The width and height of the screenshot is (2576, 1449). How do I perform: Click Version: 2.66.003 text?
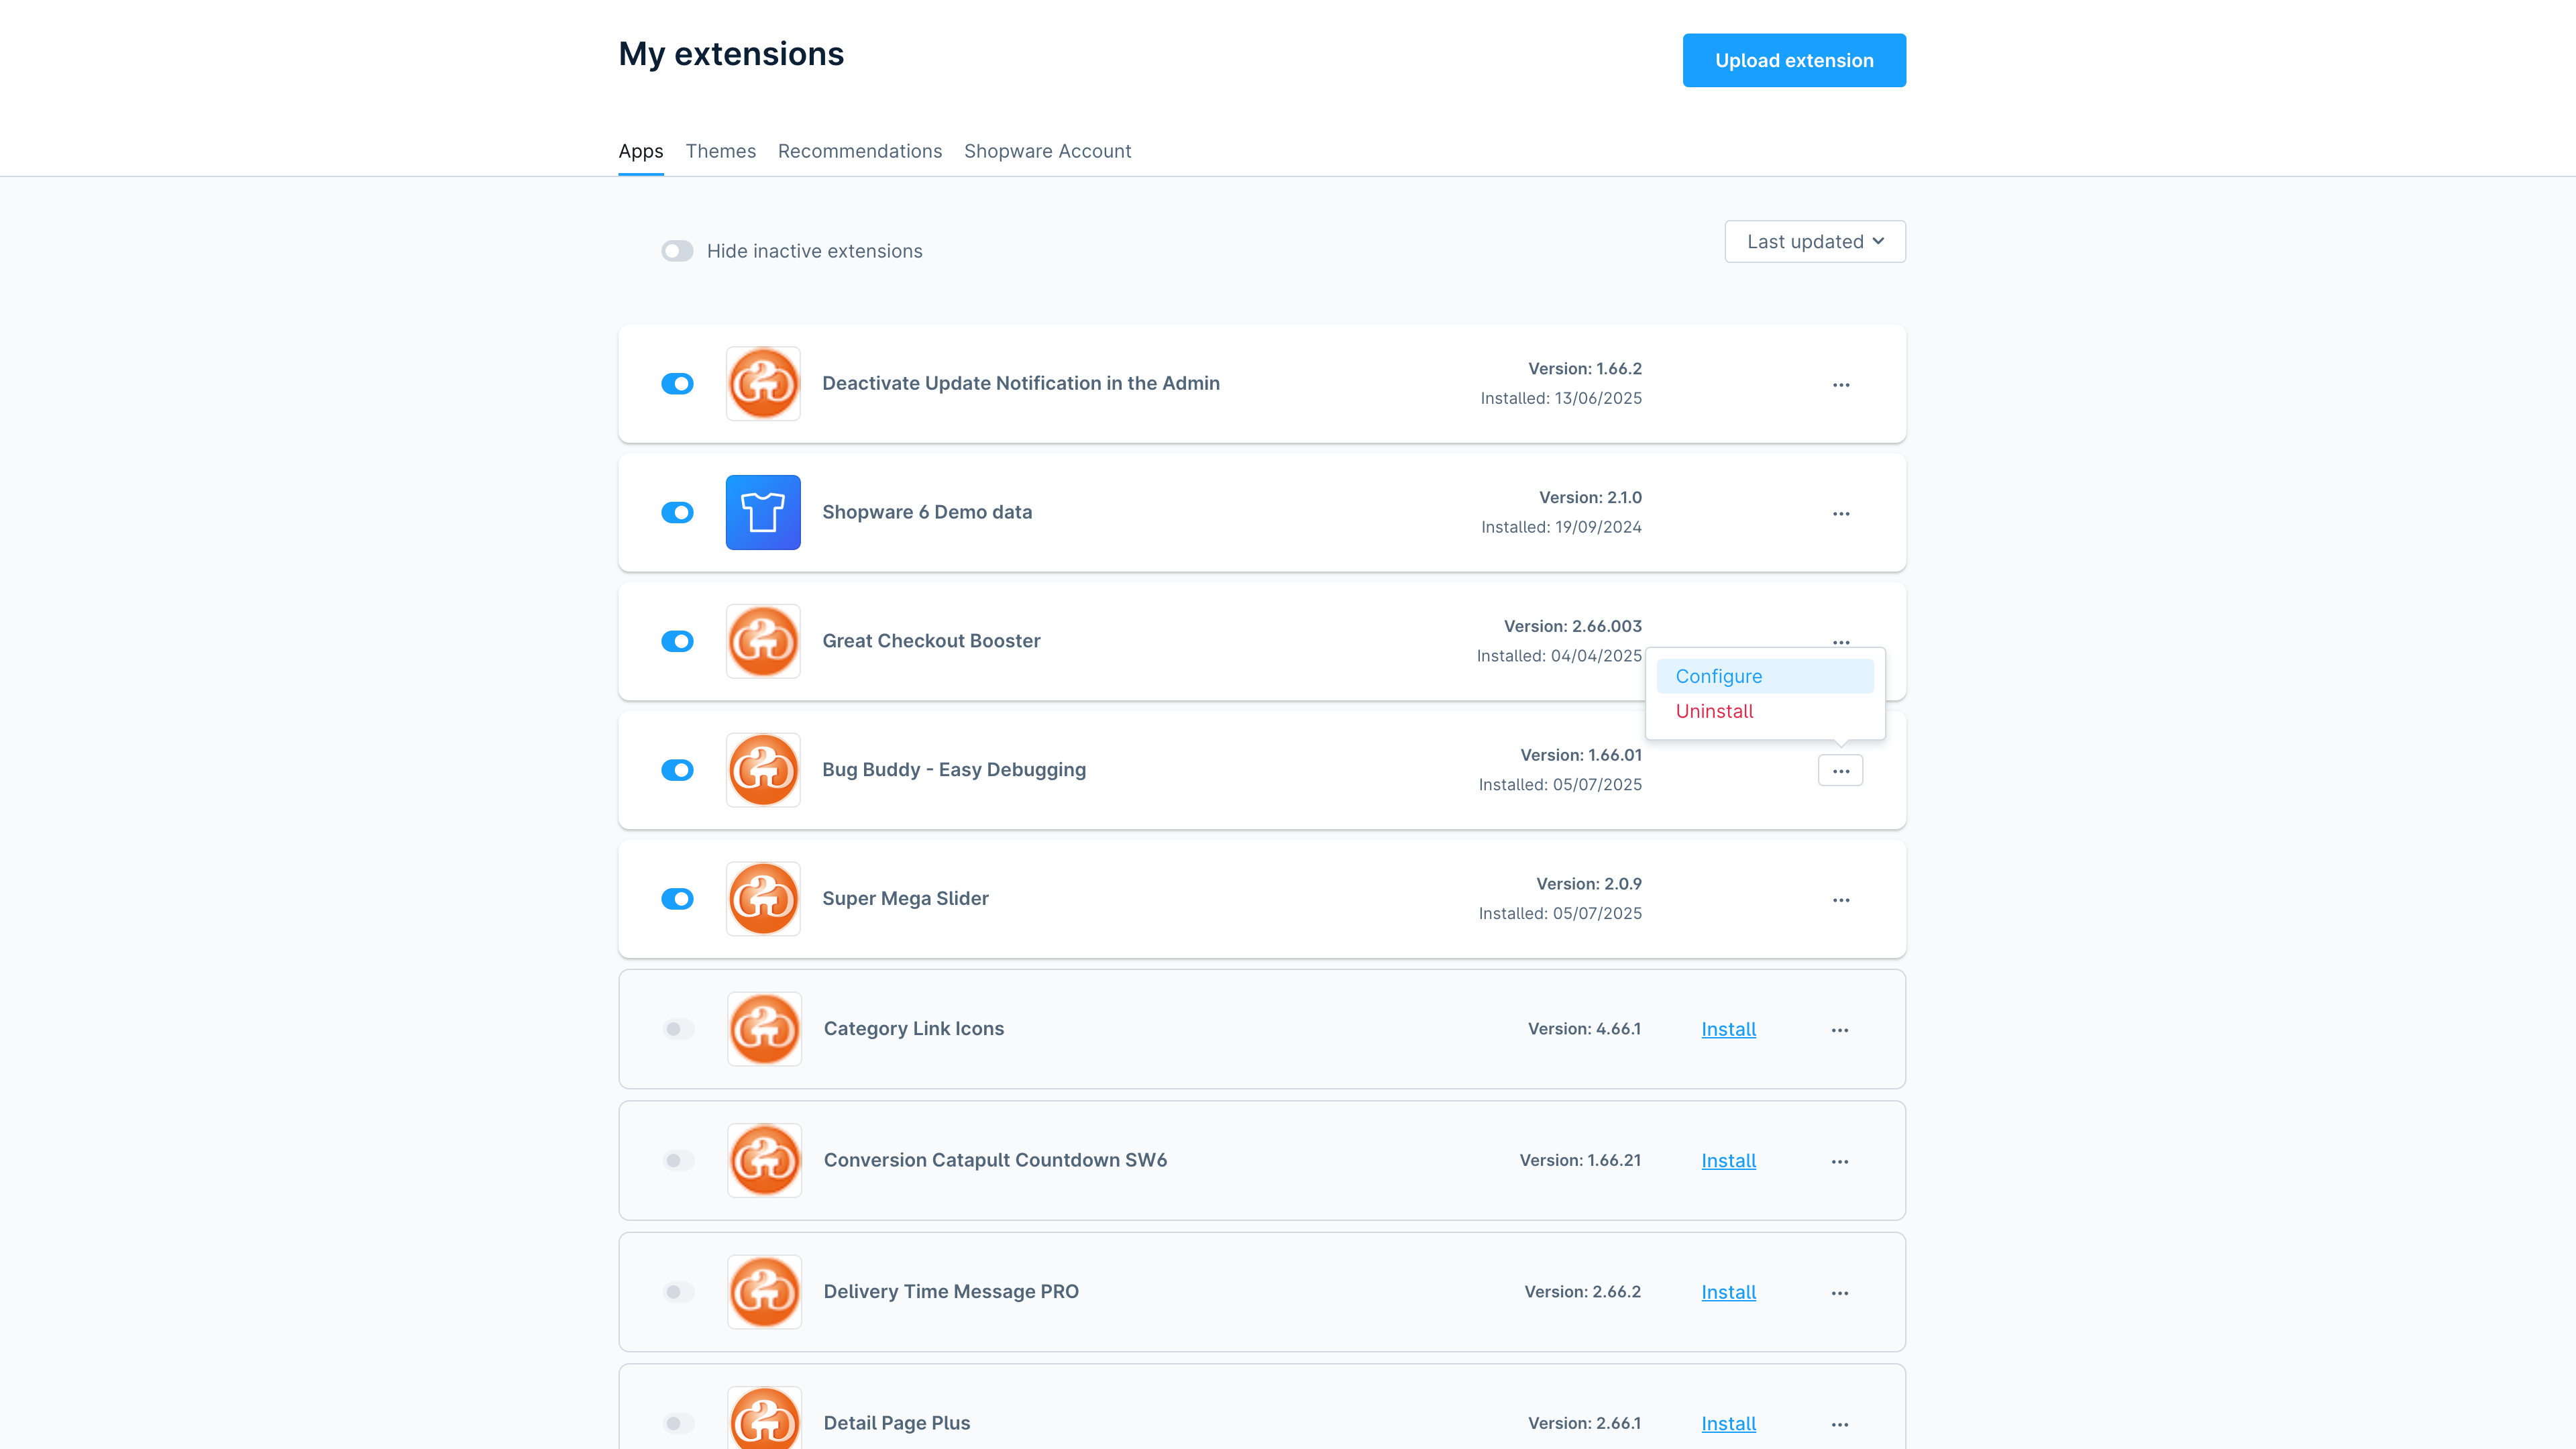click(1573, 627)
